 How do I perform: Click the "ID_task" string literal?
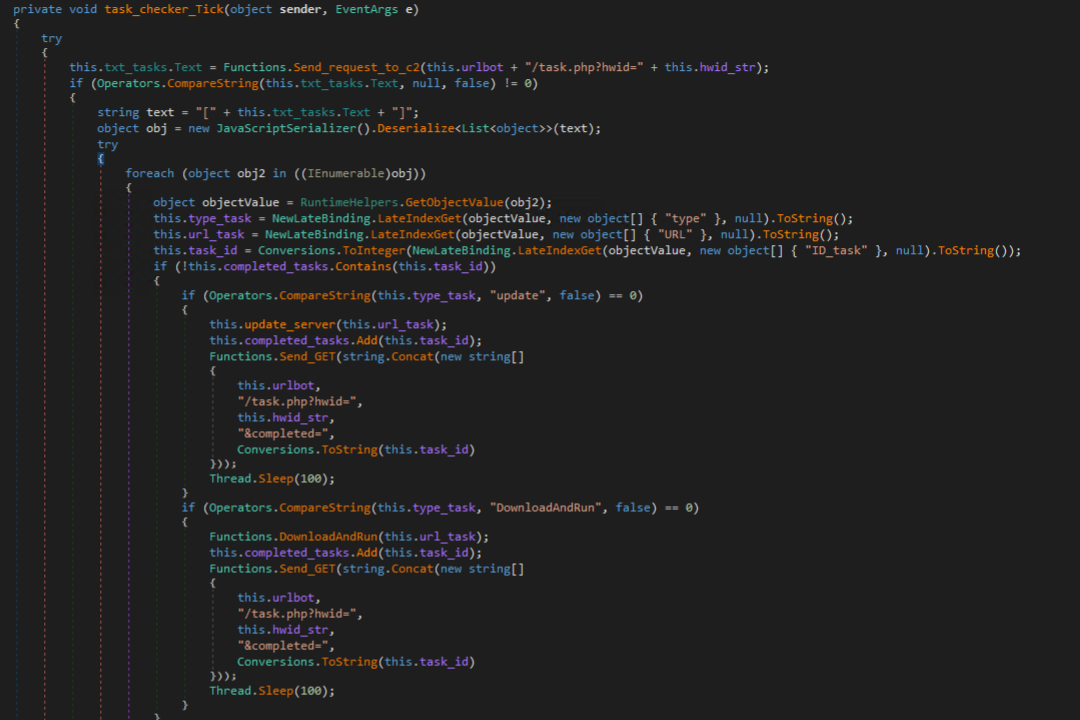[836, 251]
